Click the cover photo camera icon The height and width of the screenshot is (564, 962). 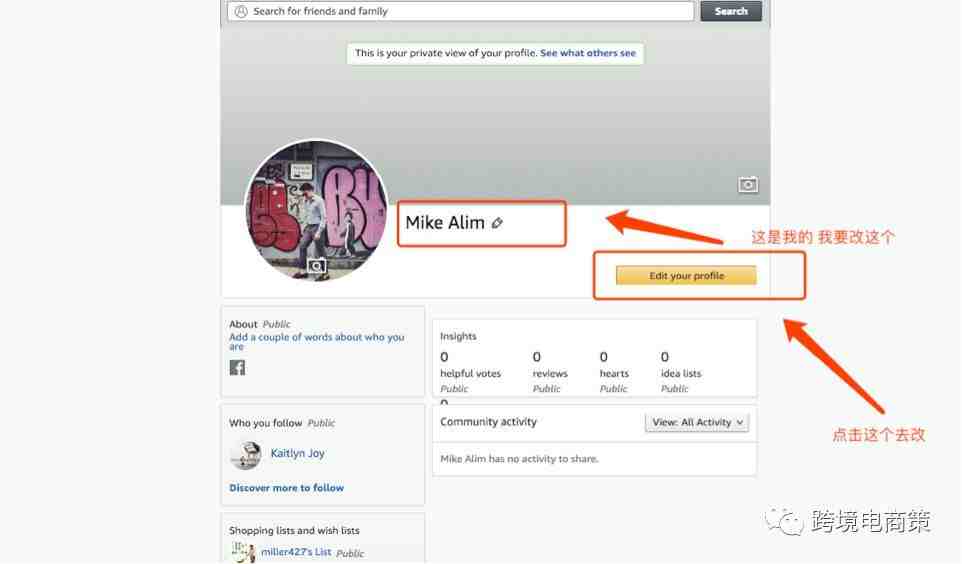(x=747, y=185)
